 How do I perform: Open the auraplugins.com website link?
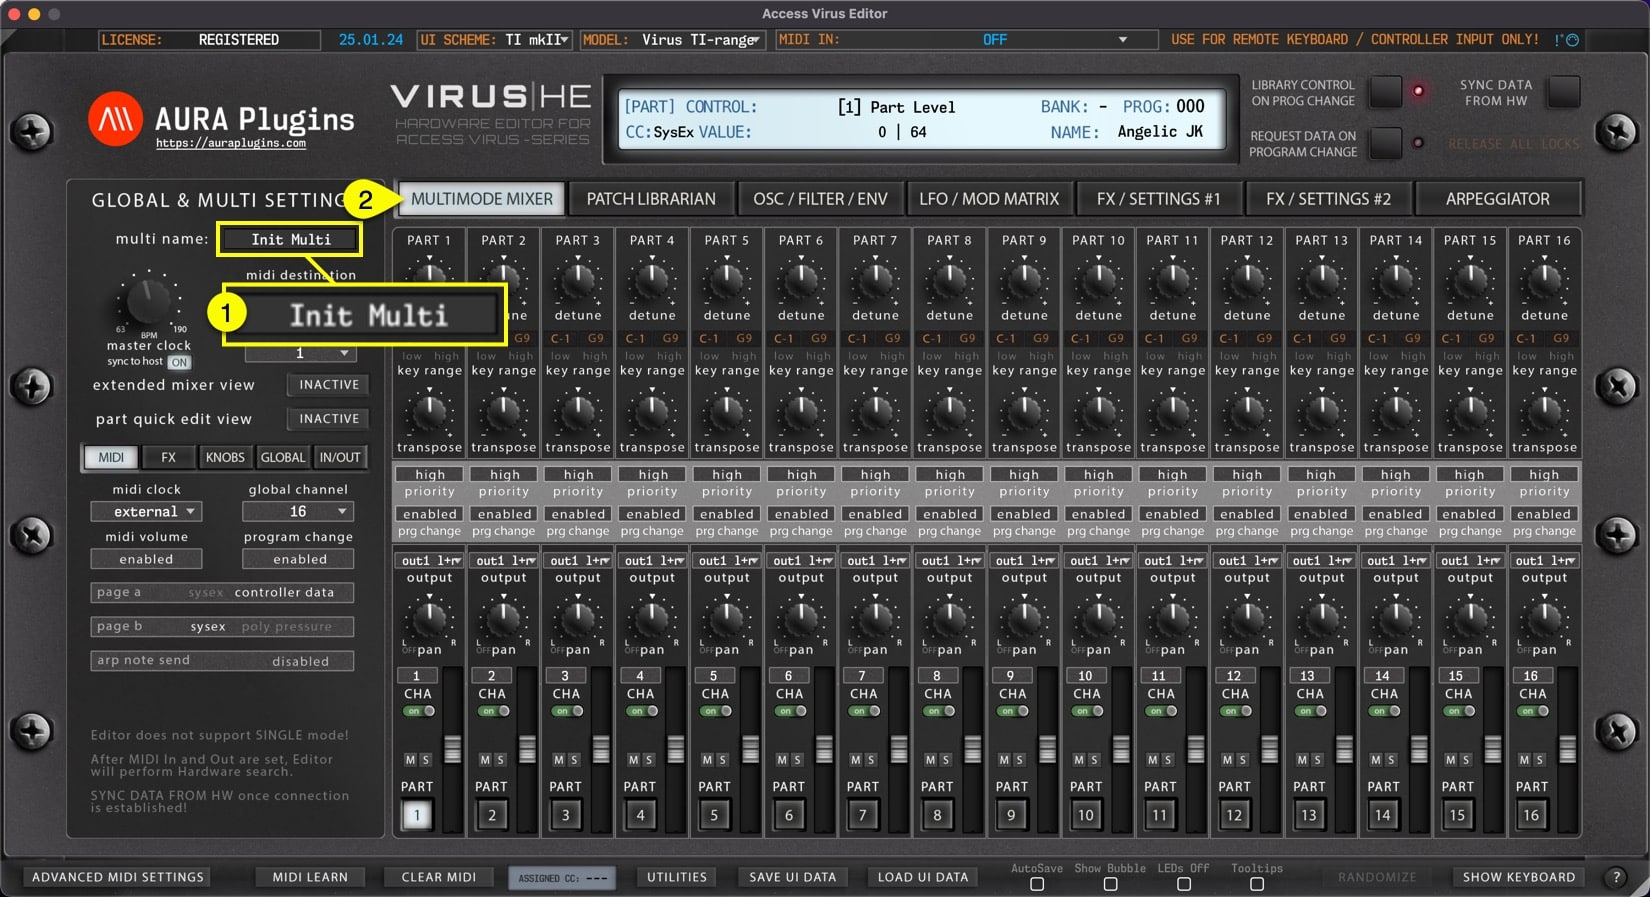pos(231,143)
